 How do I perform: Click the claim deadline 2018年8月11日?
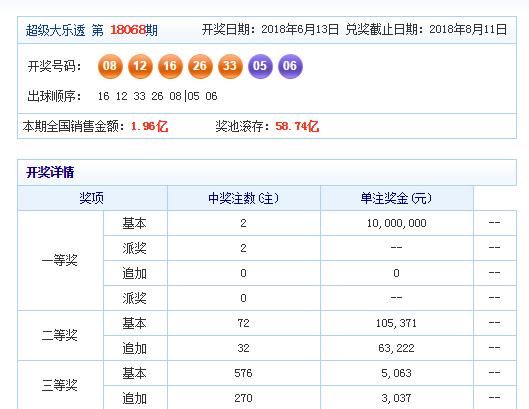pyautogui.click(x=468, y=30)
